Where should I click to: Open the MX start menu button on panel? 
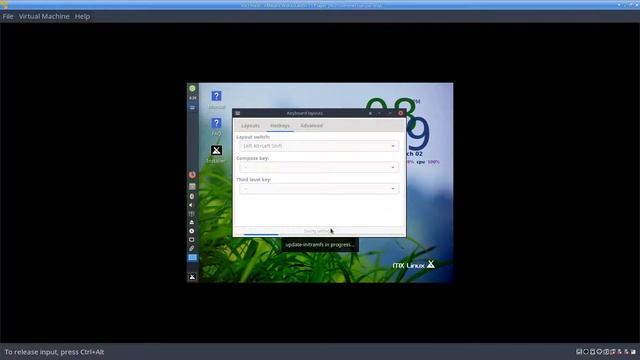[192, 277]
